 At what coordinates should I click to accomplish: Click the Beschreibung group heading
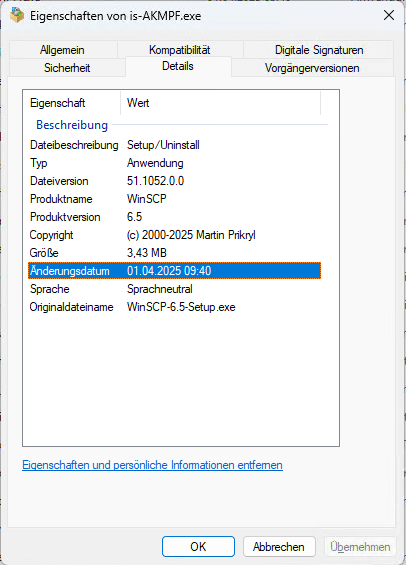pos(72,125)
